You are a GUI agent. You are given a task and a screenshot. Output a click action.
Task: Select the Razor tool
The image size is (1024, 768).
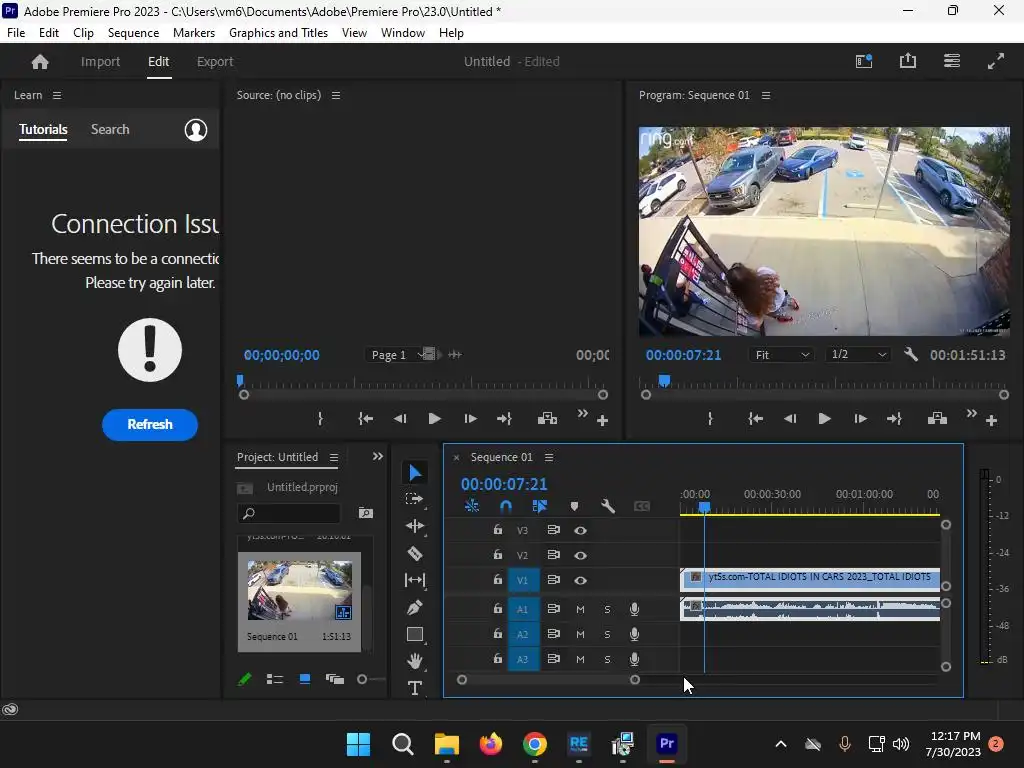[415, 553]
